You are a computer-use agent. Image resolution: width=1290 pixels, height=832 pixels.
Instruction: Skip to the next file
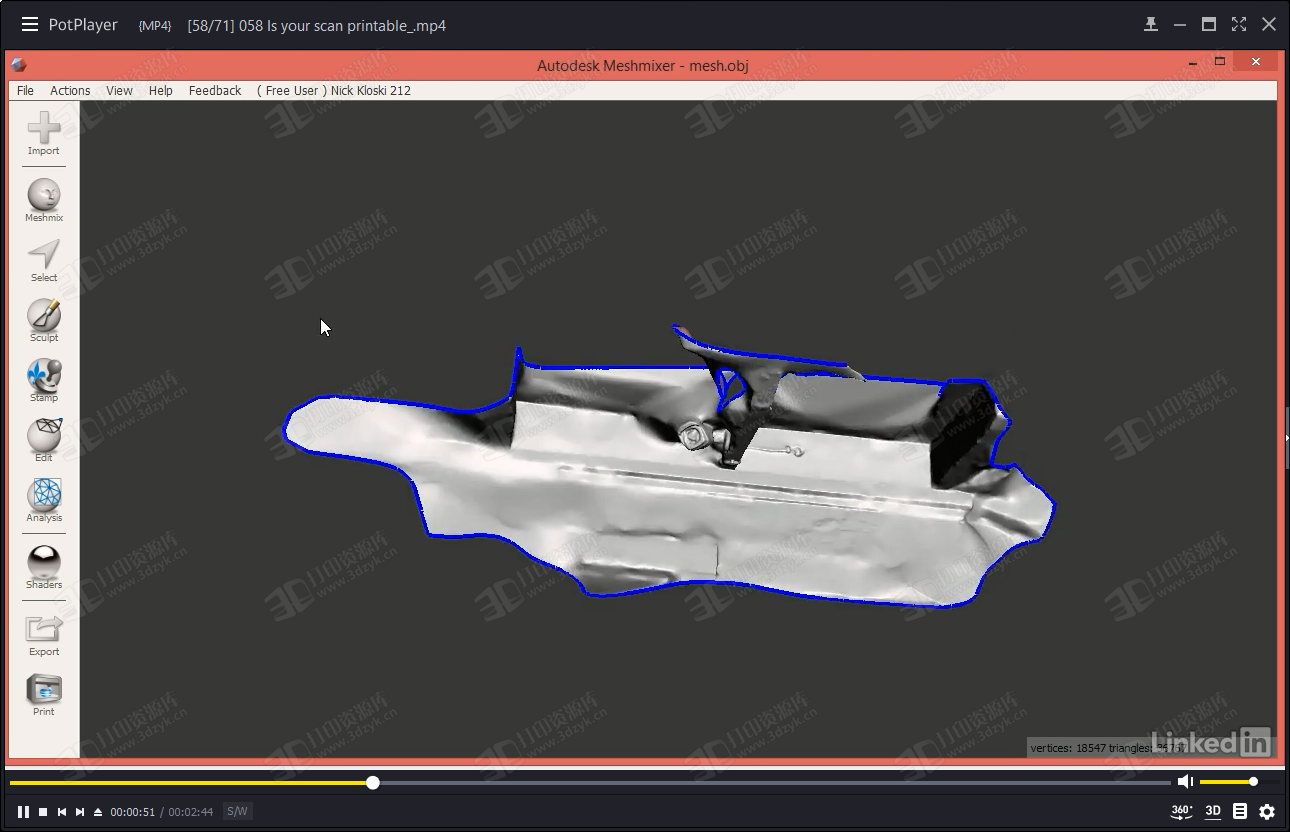(80, 812)
